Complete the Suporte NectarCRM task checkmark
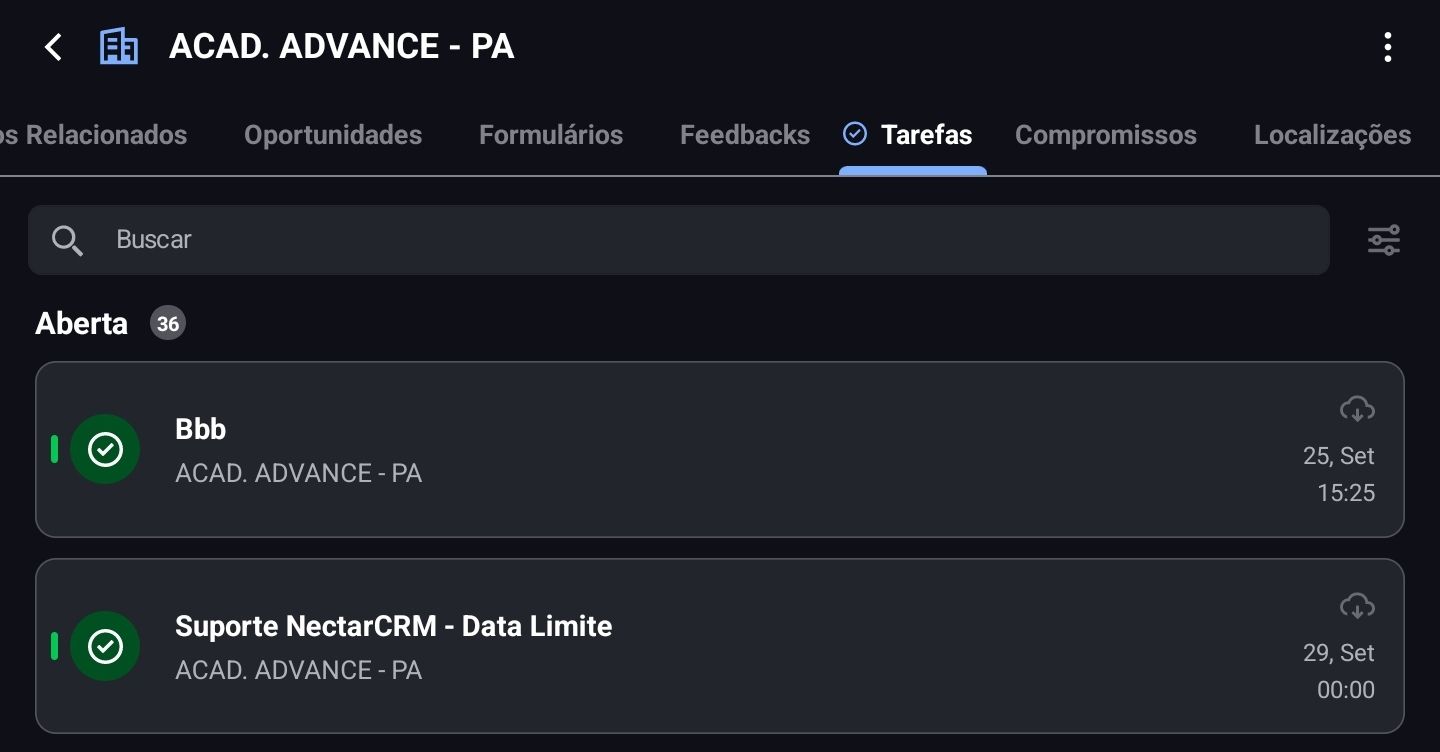Screen dimensions: 1440x752 (x=105, y=647)
